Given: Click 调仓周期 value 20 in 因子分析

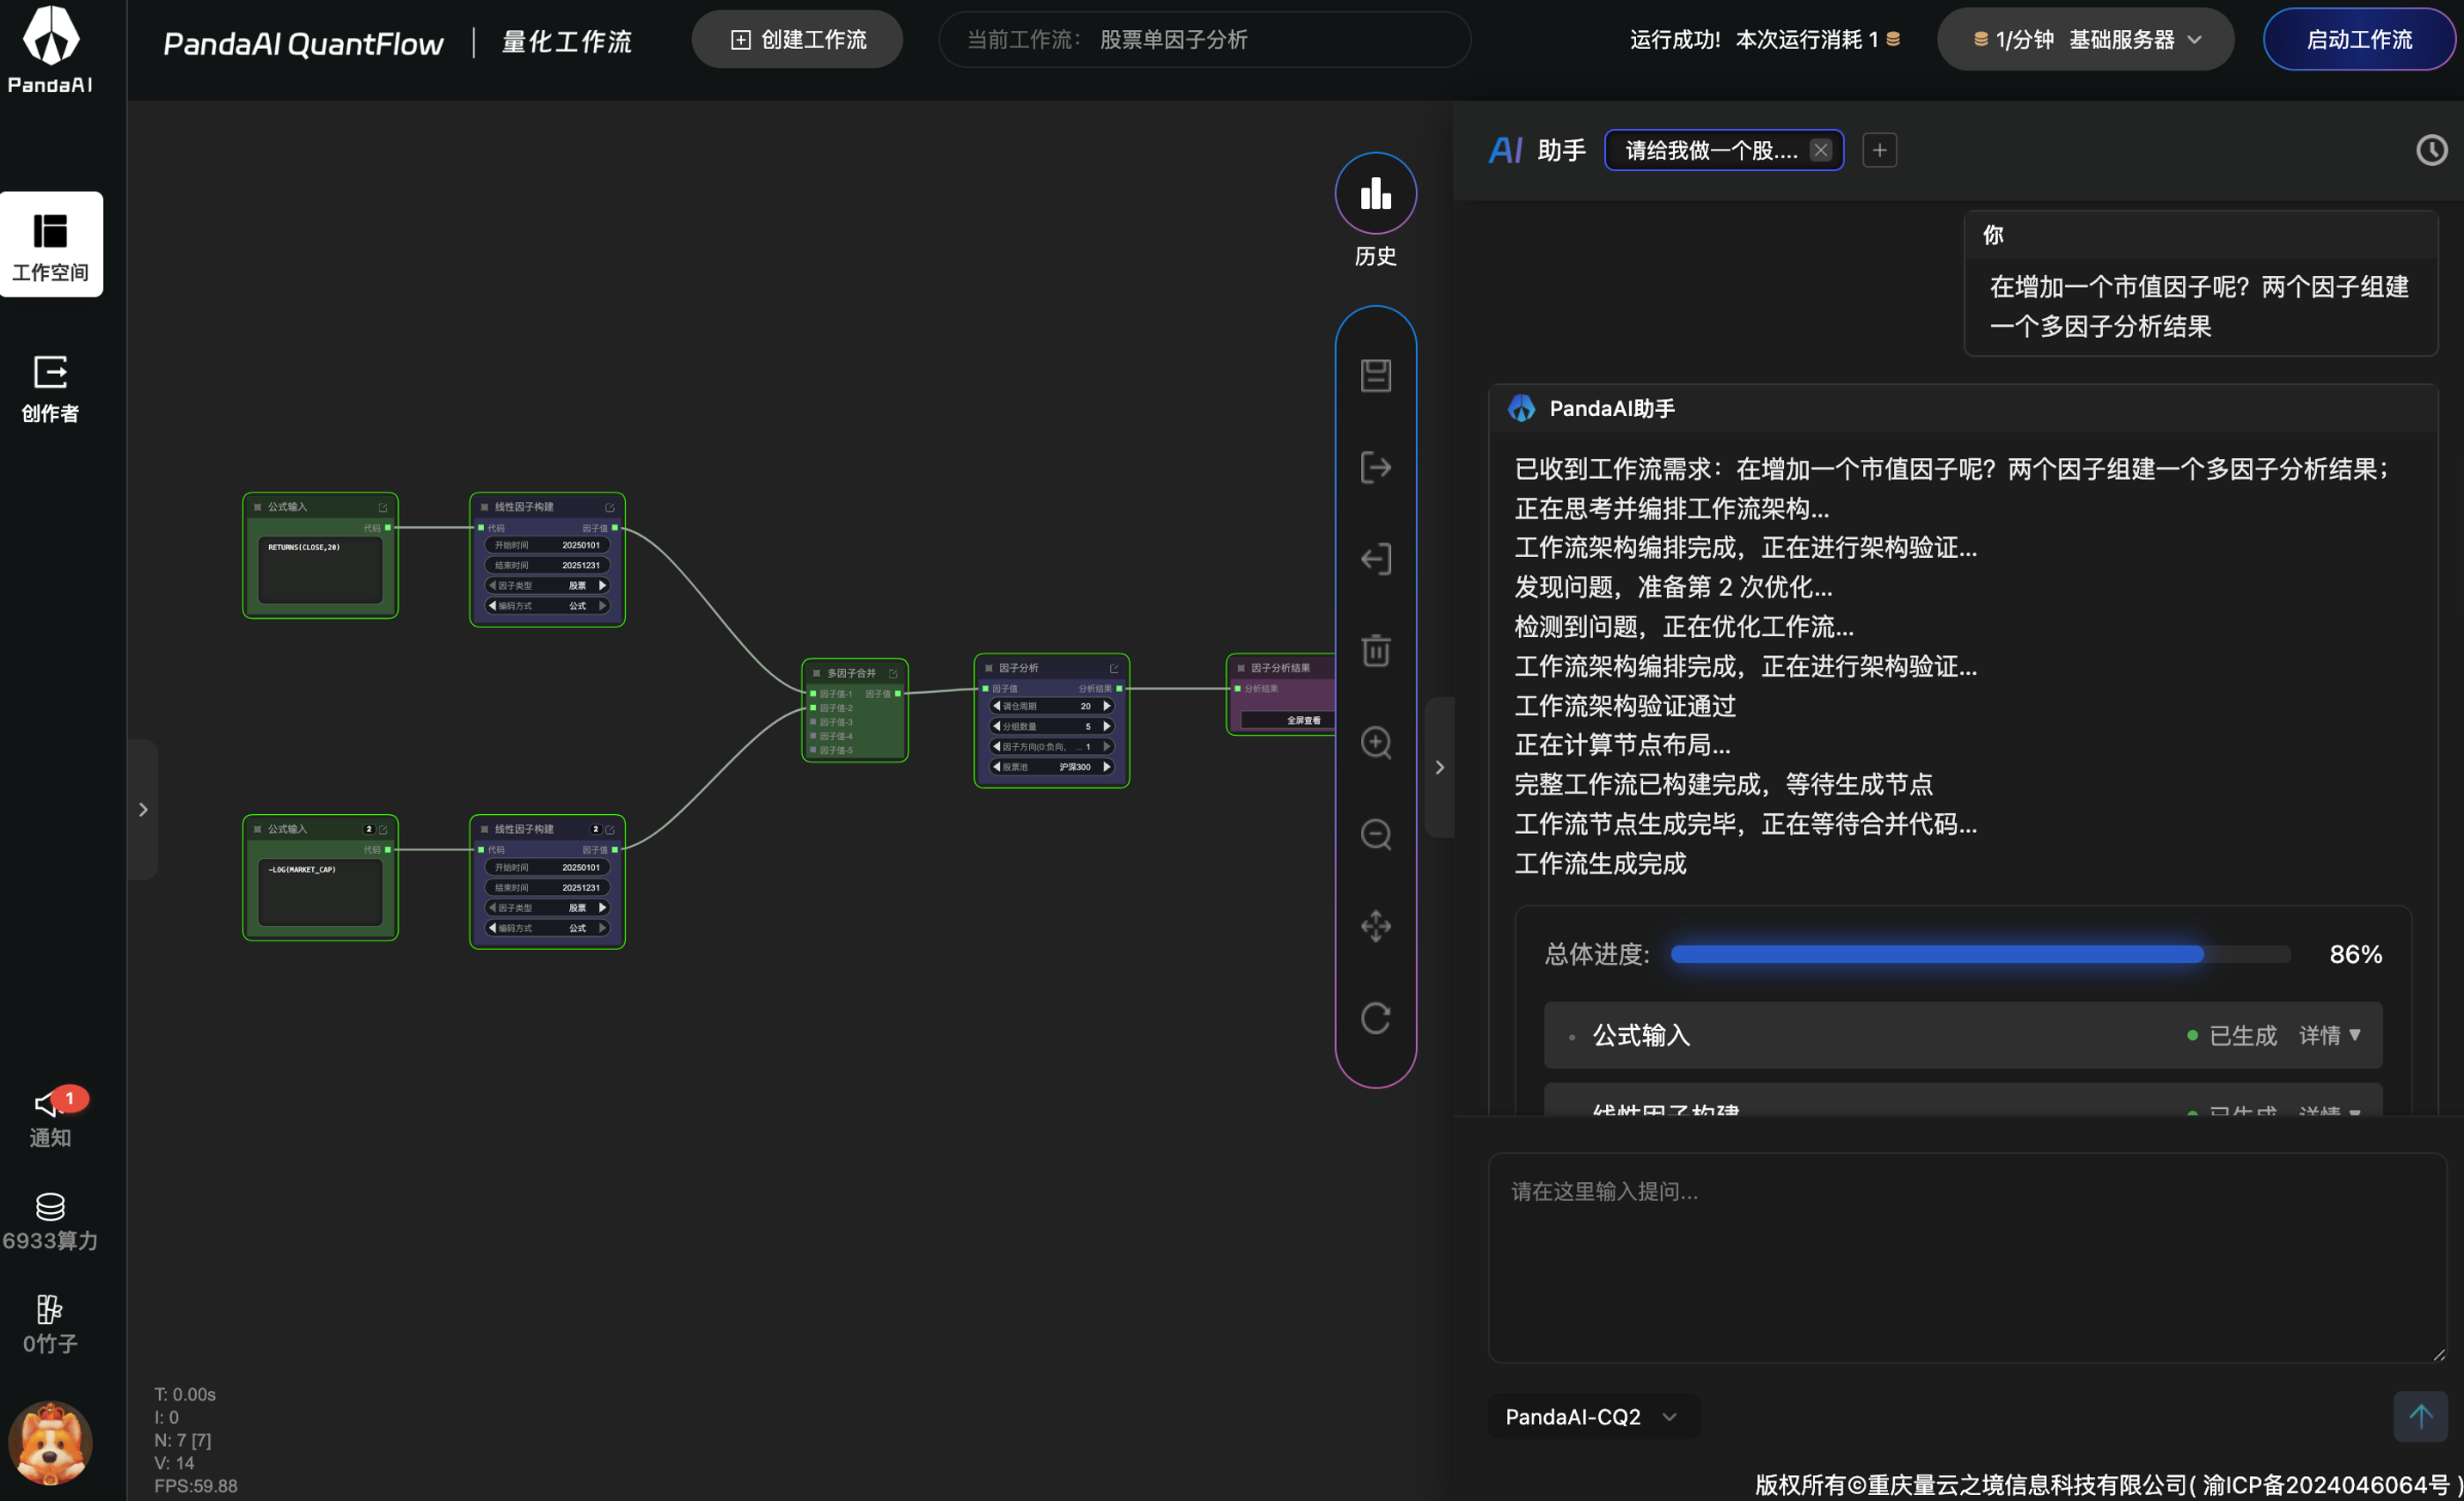Looking at the screenshot, I should coord(1085,706).
